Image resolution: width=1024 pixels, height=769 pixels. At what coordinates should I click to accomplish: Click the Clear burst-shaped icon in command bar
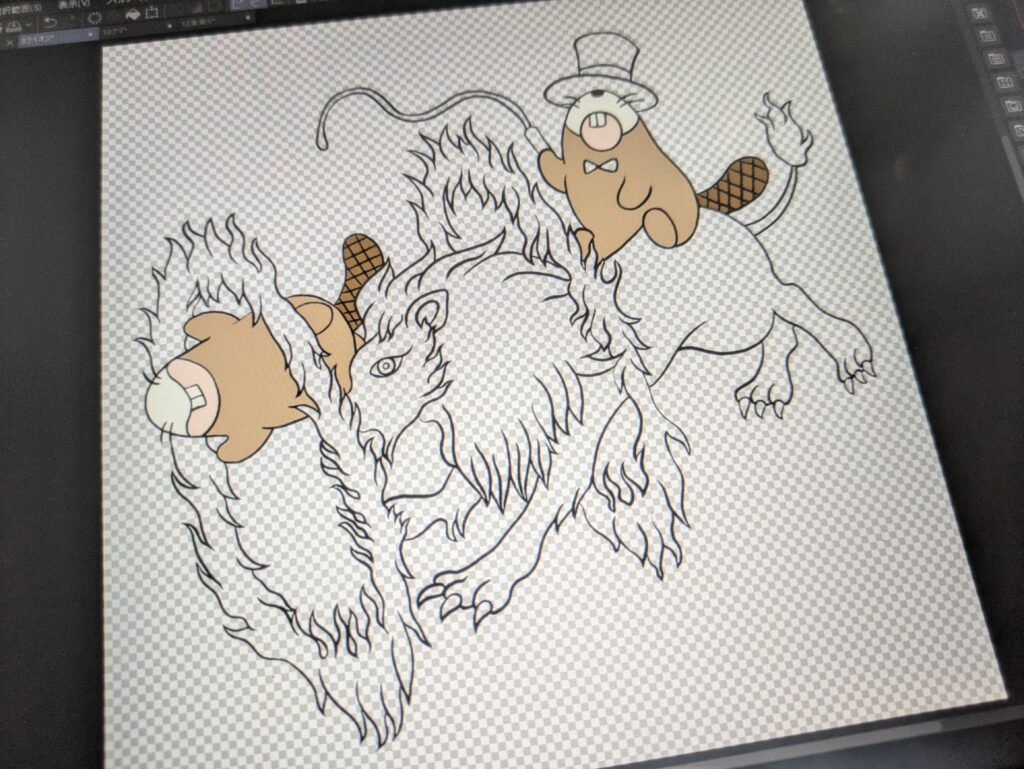click(95, 18)
